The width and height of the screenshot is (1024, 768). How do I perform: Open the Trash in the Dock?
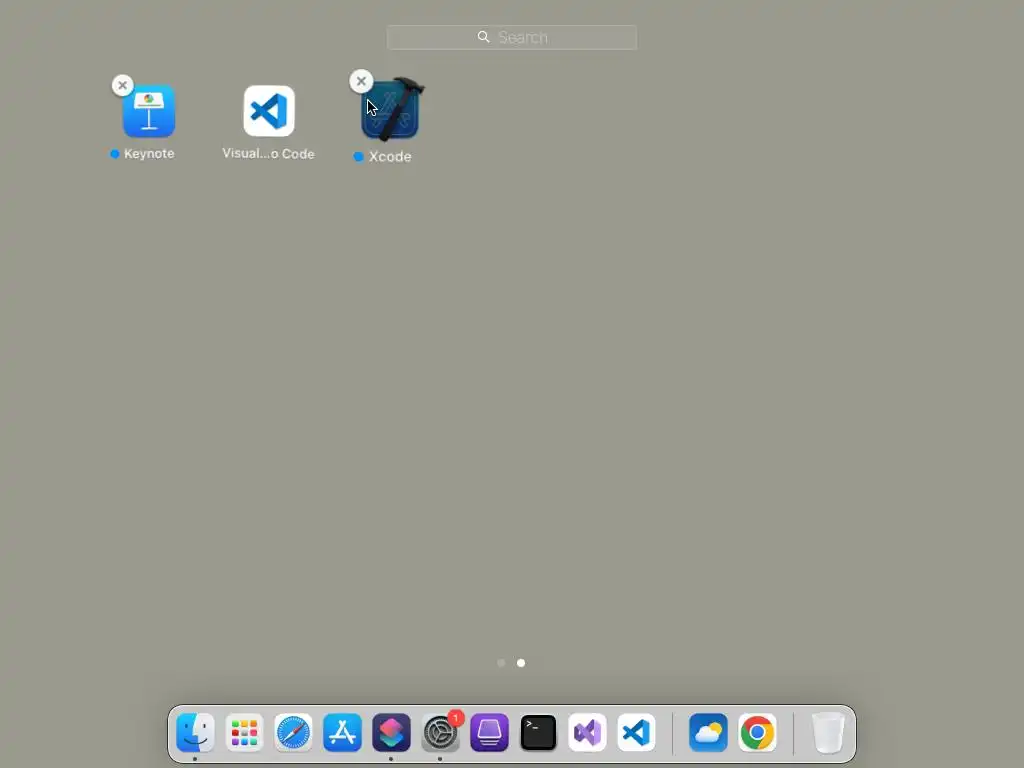coord(828,732)
